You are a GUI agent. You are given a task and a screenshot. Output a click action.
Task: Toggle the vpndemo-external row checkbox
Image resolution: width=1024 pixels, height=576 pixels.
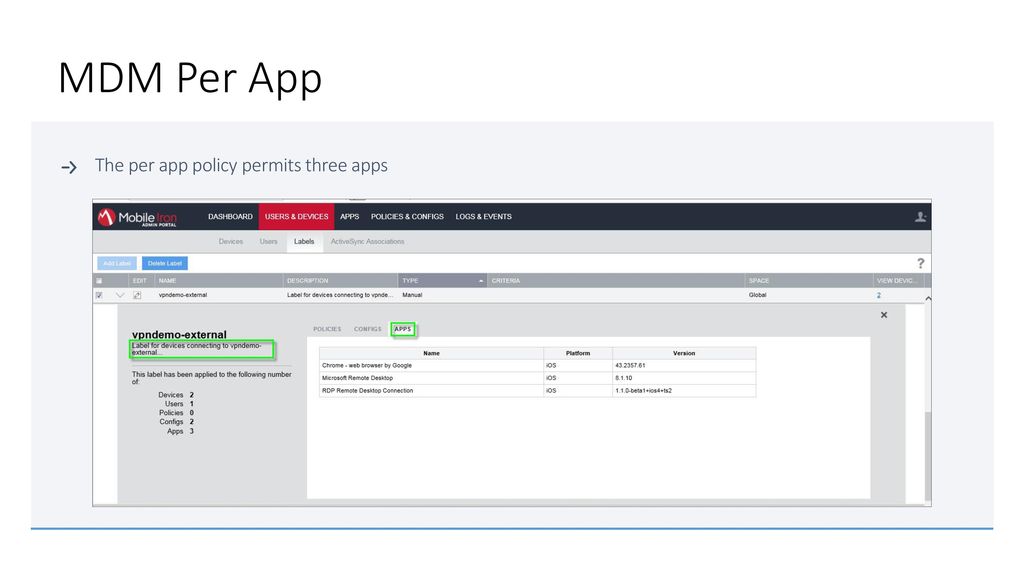click(99, 295)
